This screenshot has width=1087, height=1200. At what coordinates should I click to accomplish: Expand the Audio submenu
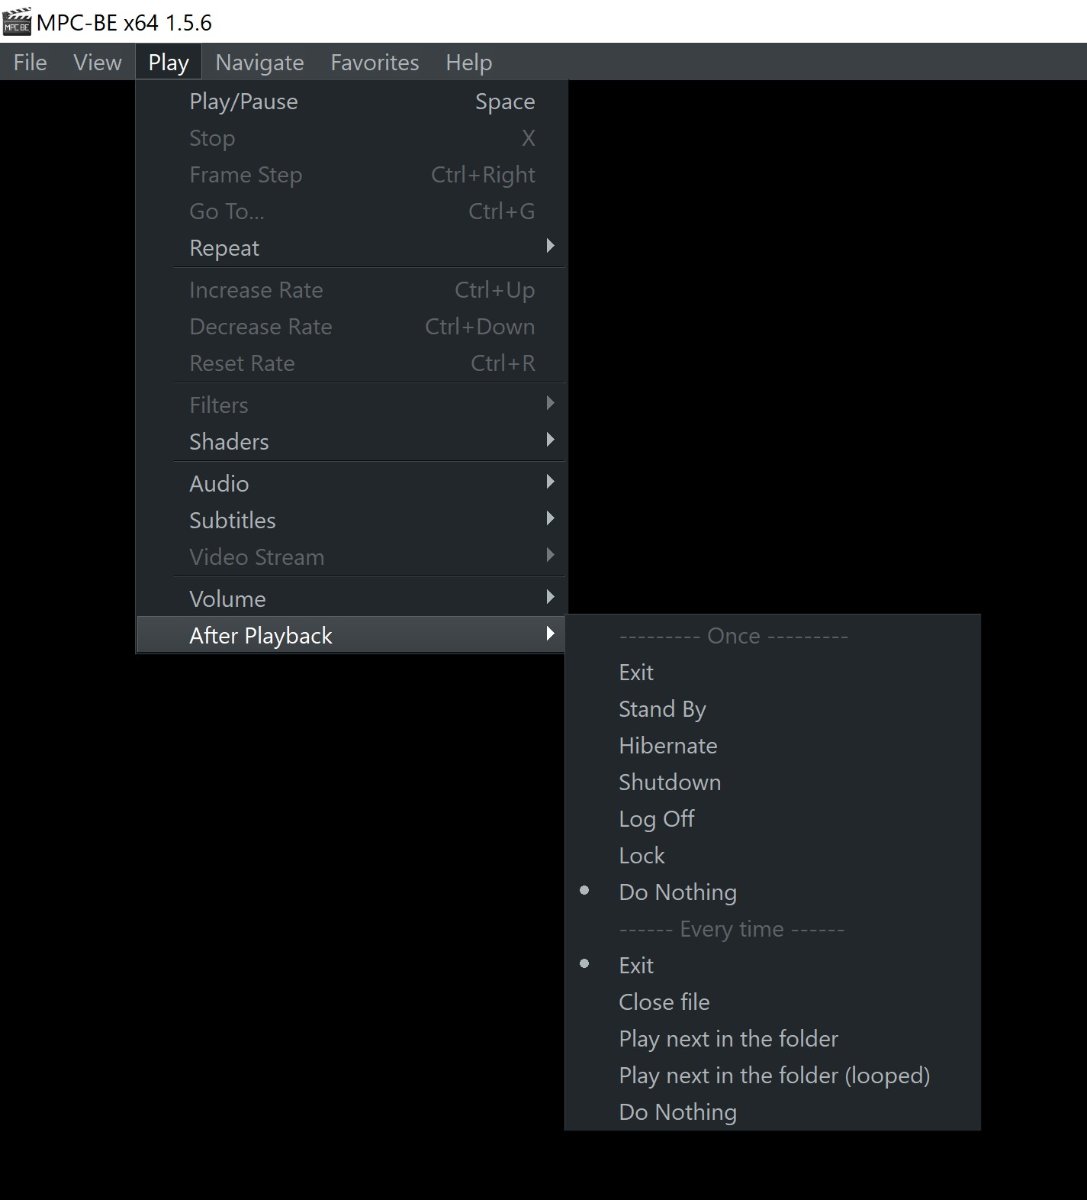(x=219, y=483)
